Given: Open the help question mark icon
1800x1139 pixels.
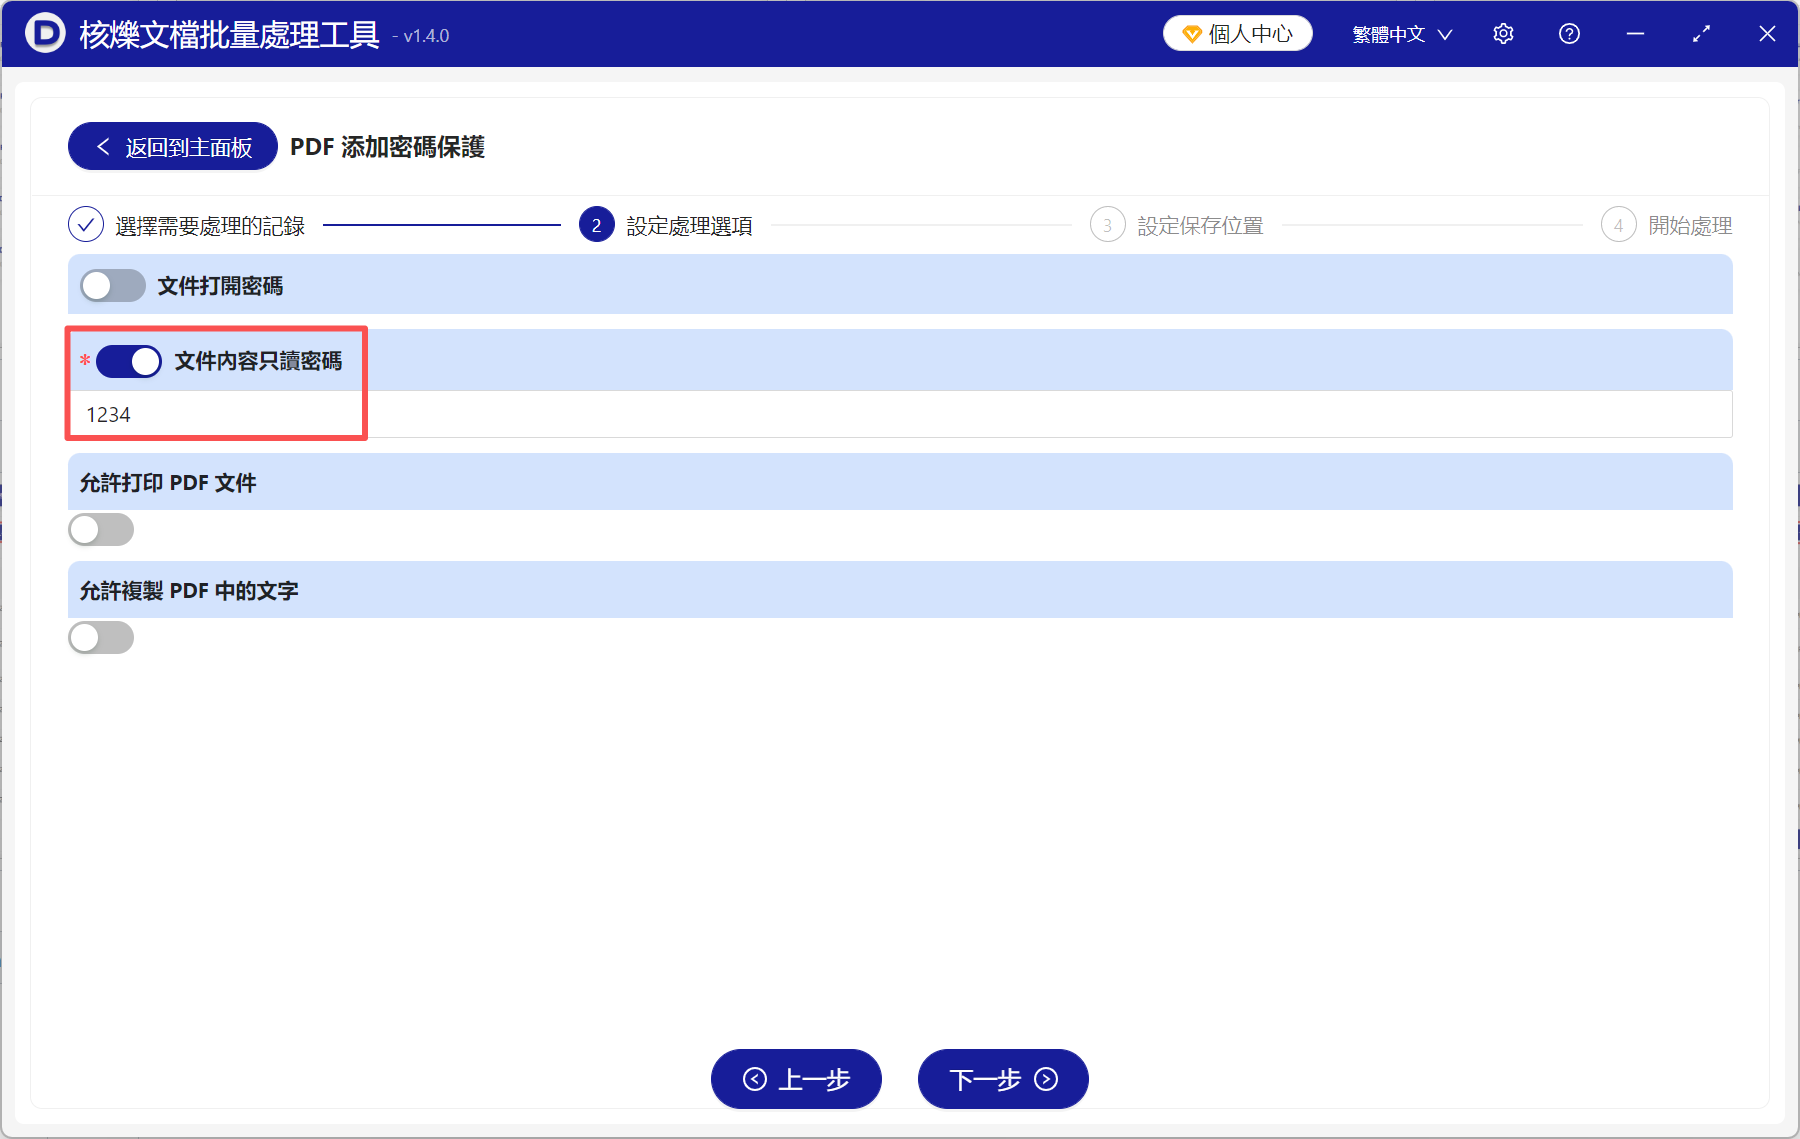Looking at the screenshot, I should 1569,33.
